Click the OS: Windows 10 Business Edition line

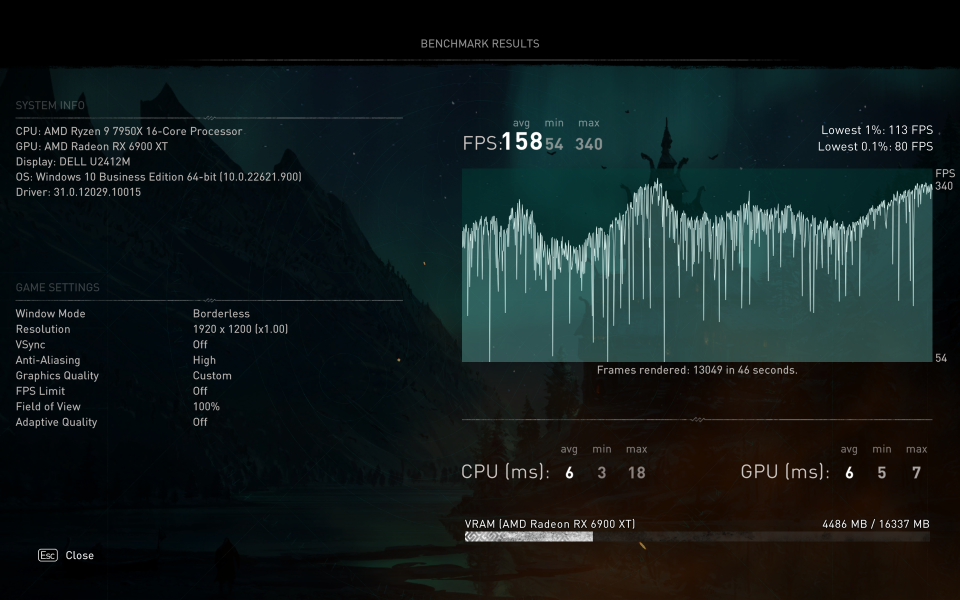coord(159,177)
